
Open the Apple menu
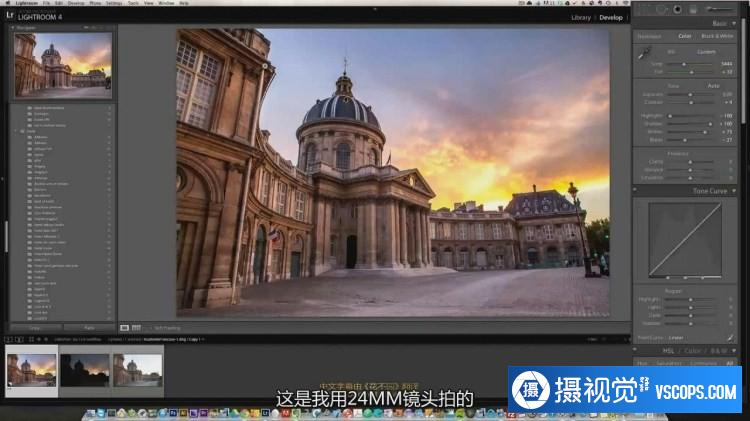coord(9,3)
